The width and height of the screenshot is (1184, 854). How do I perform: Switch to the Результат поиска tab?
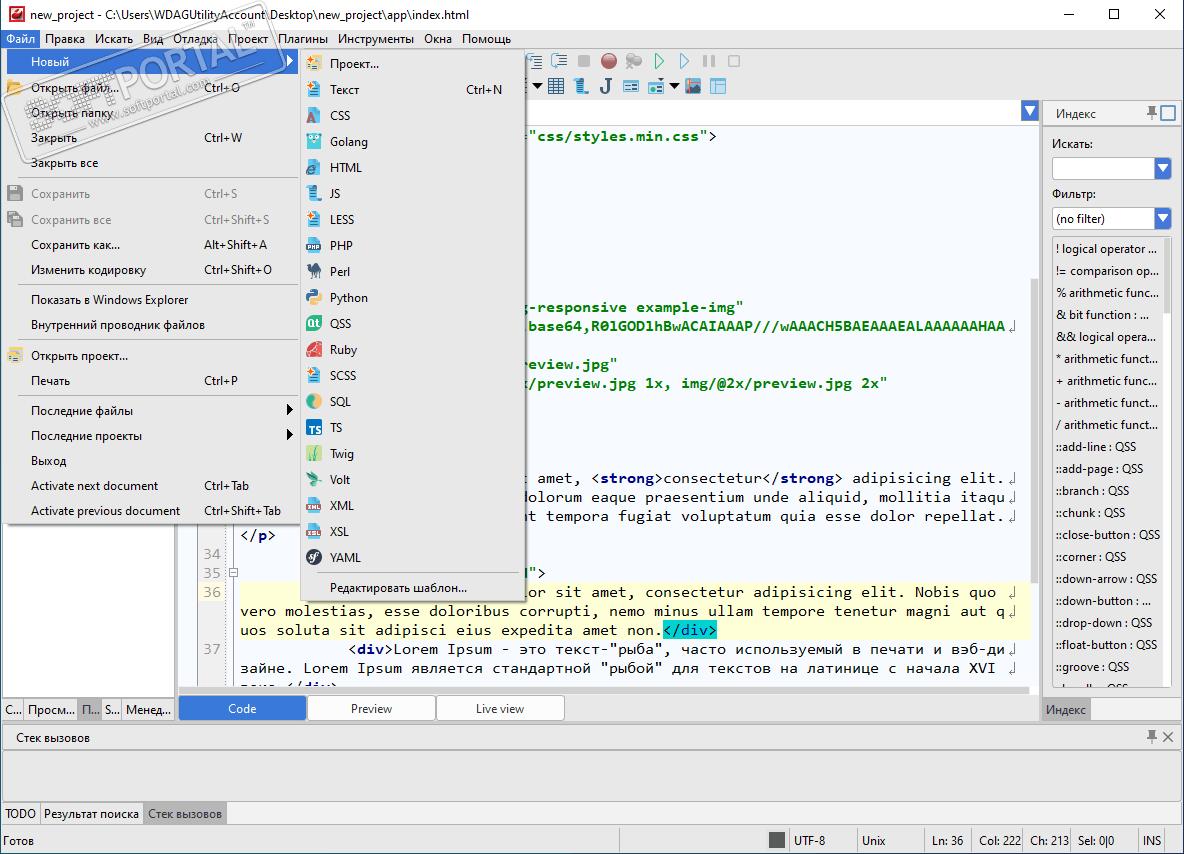91,814
